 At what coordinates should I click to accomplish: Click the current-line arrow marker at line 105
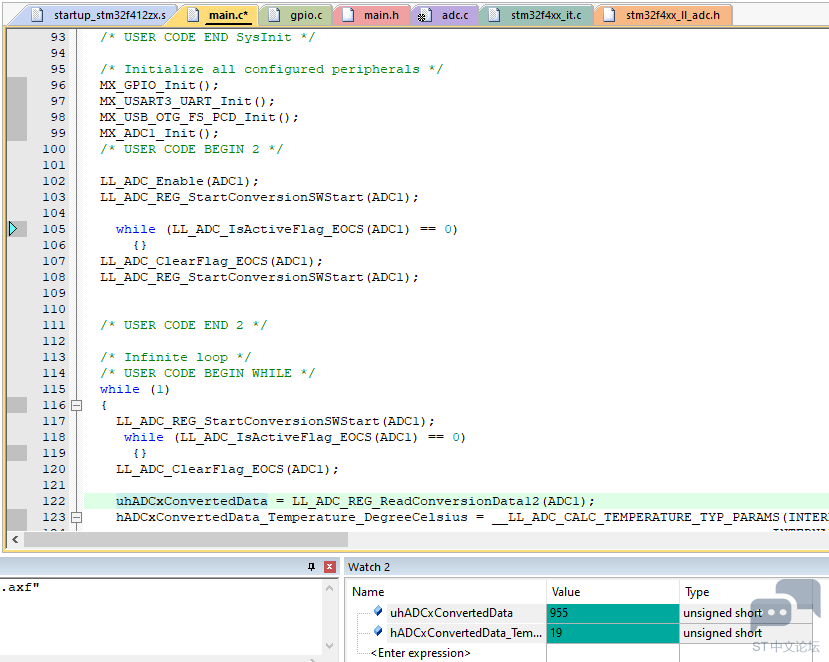point(13,229)
